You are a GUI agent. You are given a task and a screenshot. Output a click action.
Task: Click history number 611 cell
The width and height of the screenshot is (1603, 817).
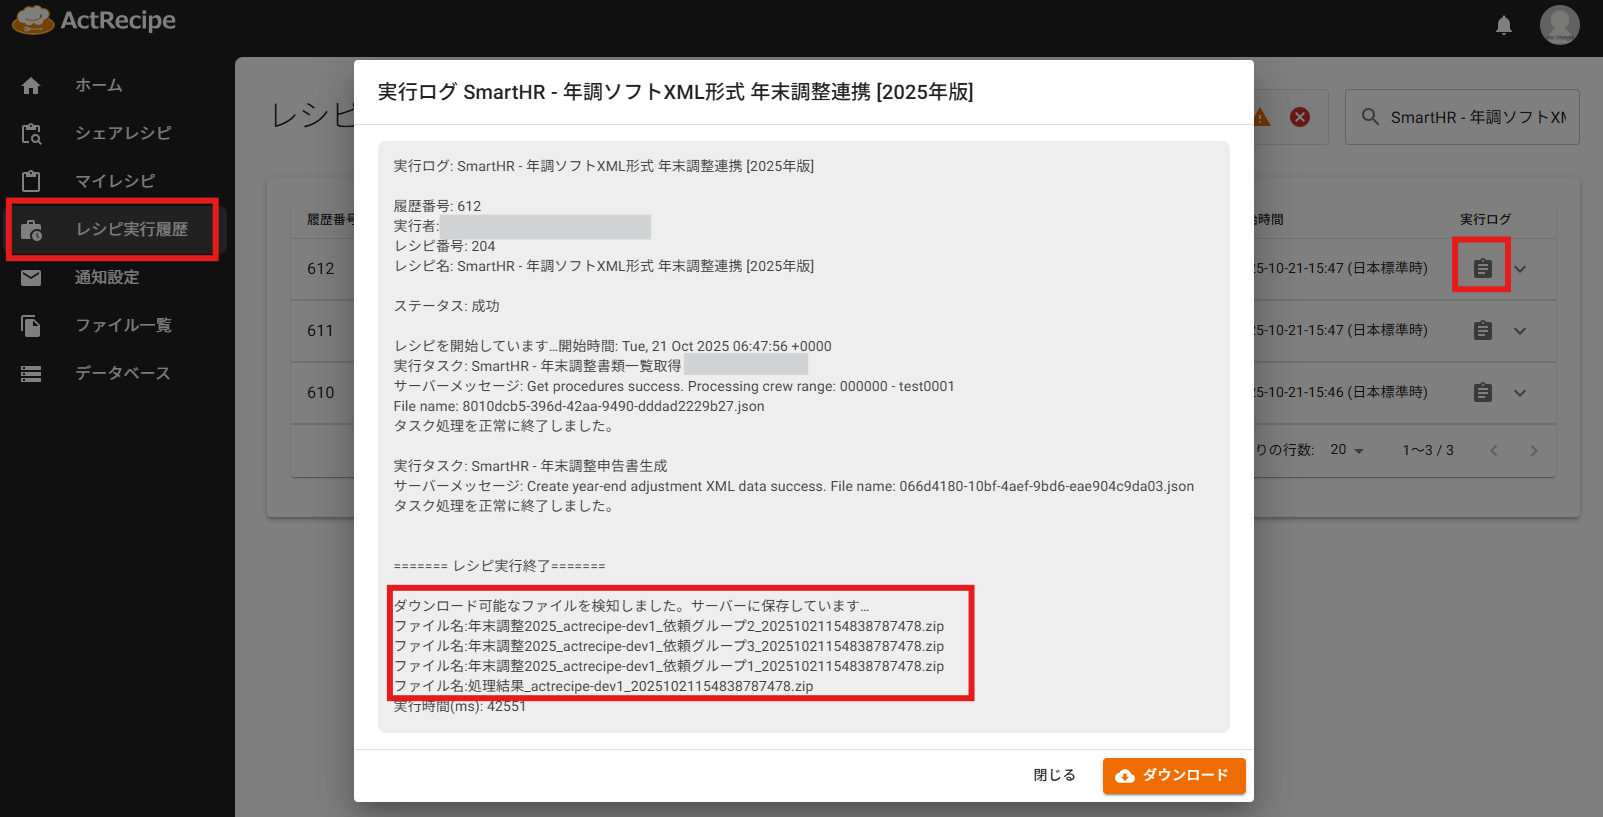(321, 330)
